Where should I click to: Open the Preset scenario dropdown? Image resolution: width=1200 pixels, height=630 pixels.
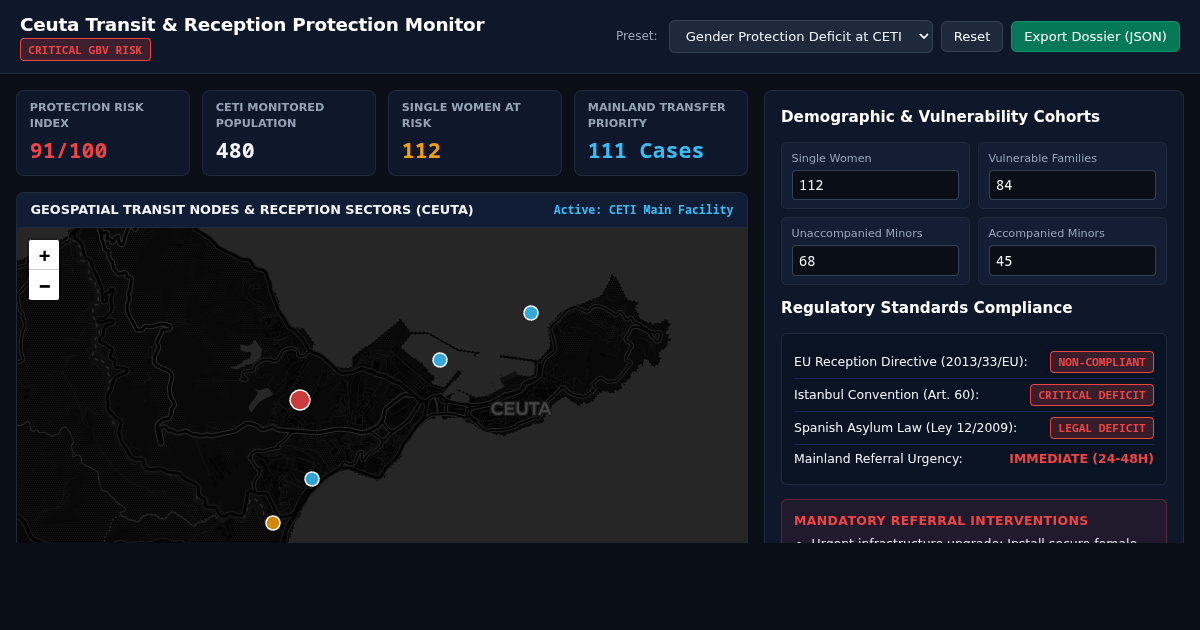pyautogui.click(x=801, y=36)
